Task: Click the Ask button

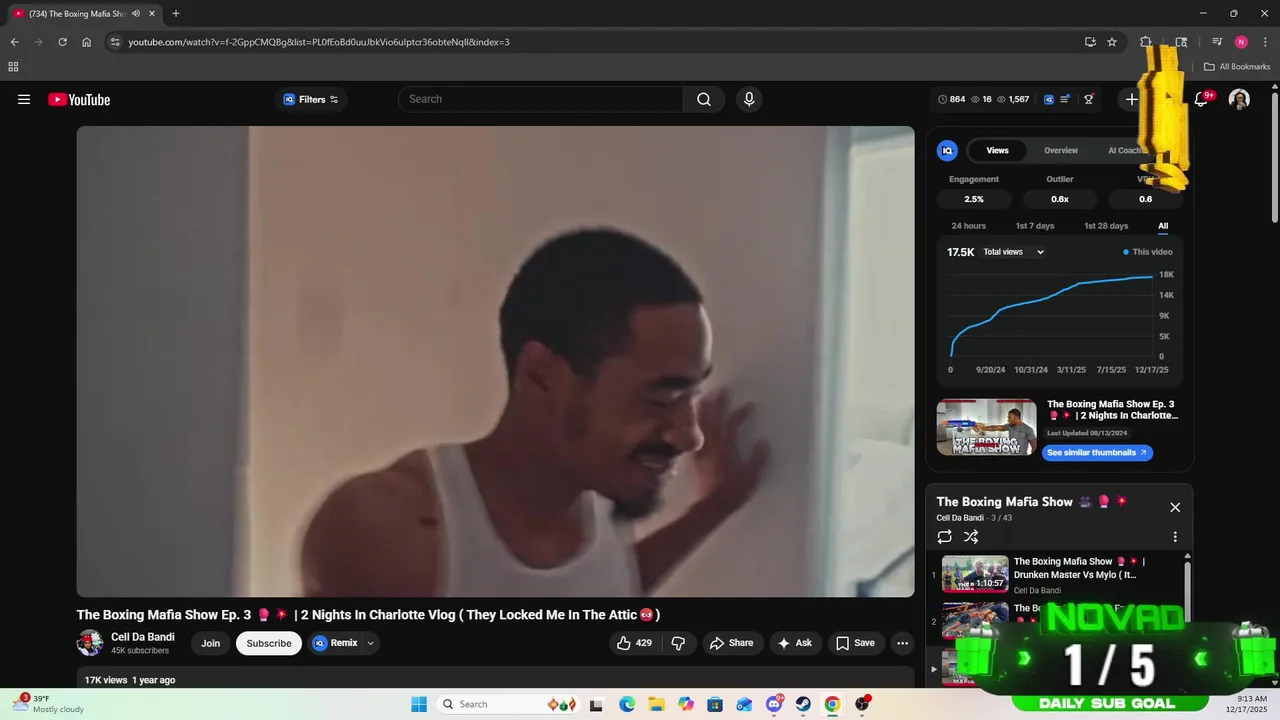Action: (x=795, y=643)
